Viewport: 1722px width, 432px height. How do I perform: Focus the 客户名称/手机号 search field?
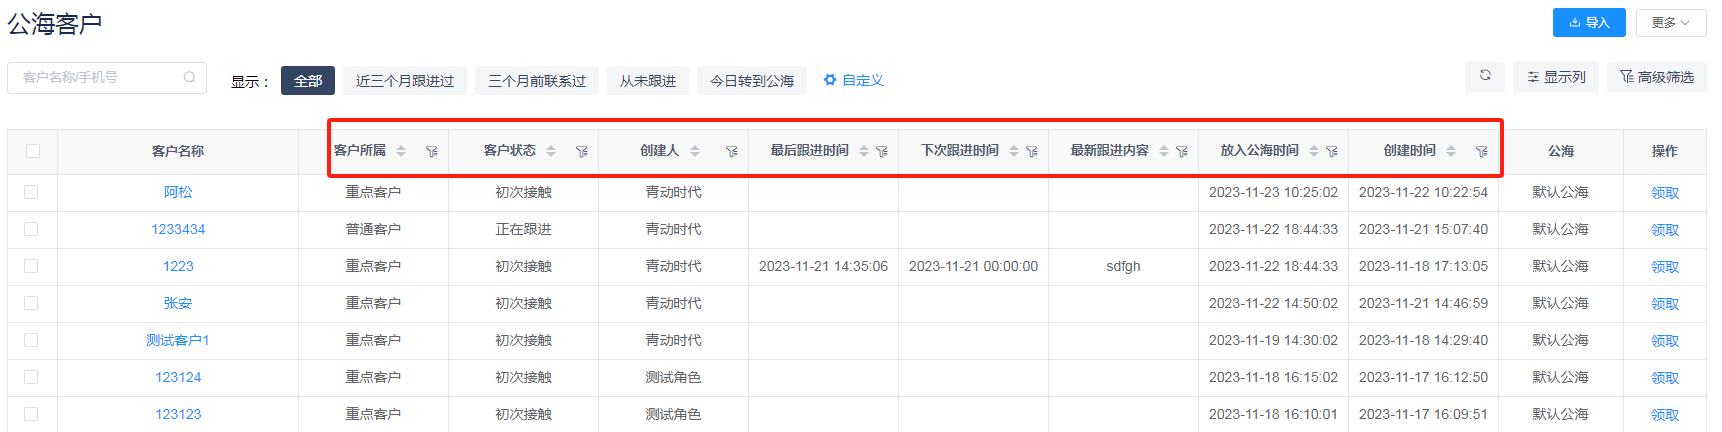(x=98, y=77)
